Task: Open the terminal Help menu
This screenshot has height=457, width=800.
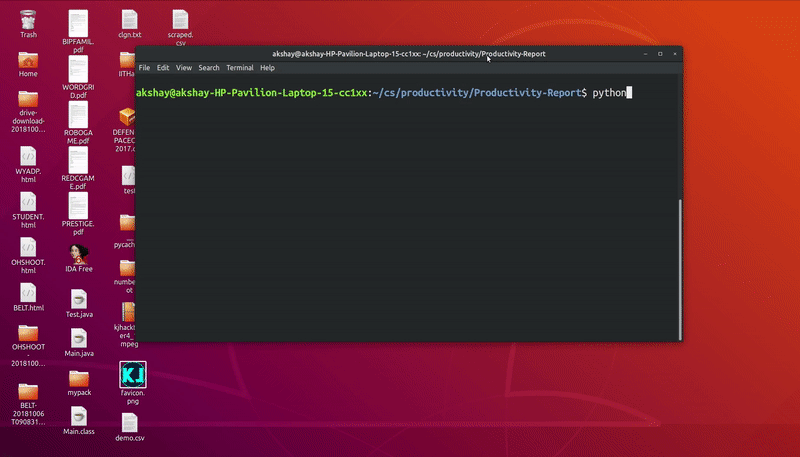Action: point(267,67)
